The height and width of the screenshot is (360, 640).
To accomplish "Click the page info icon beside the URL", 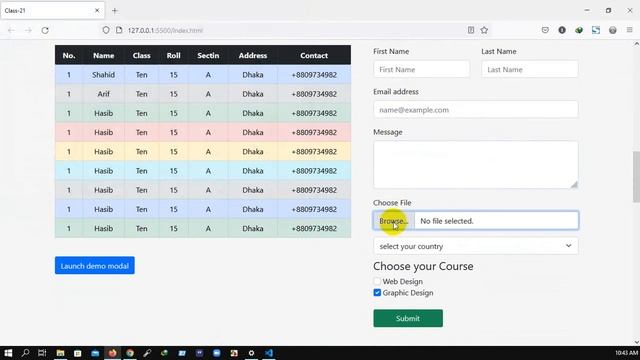I will tap(119, 30).
